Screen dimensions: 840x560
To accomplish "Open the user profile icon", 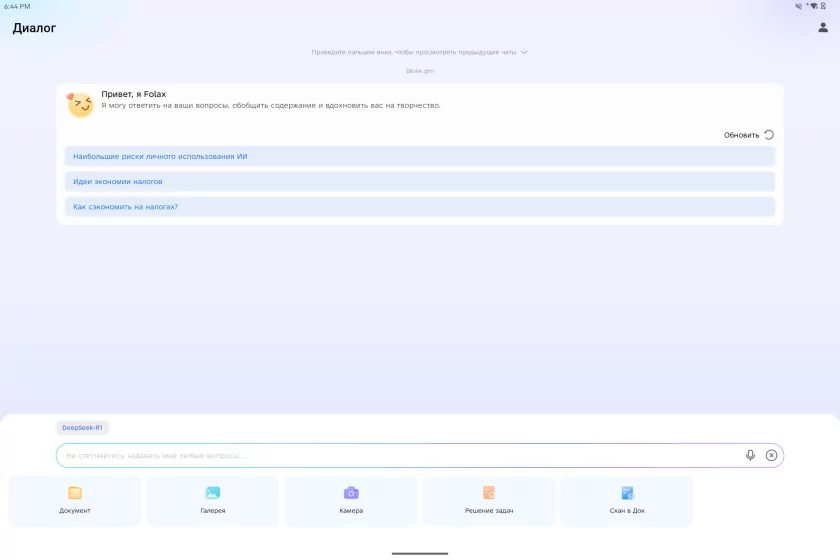I will tap(823, 28).
